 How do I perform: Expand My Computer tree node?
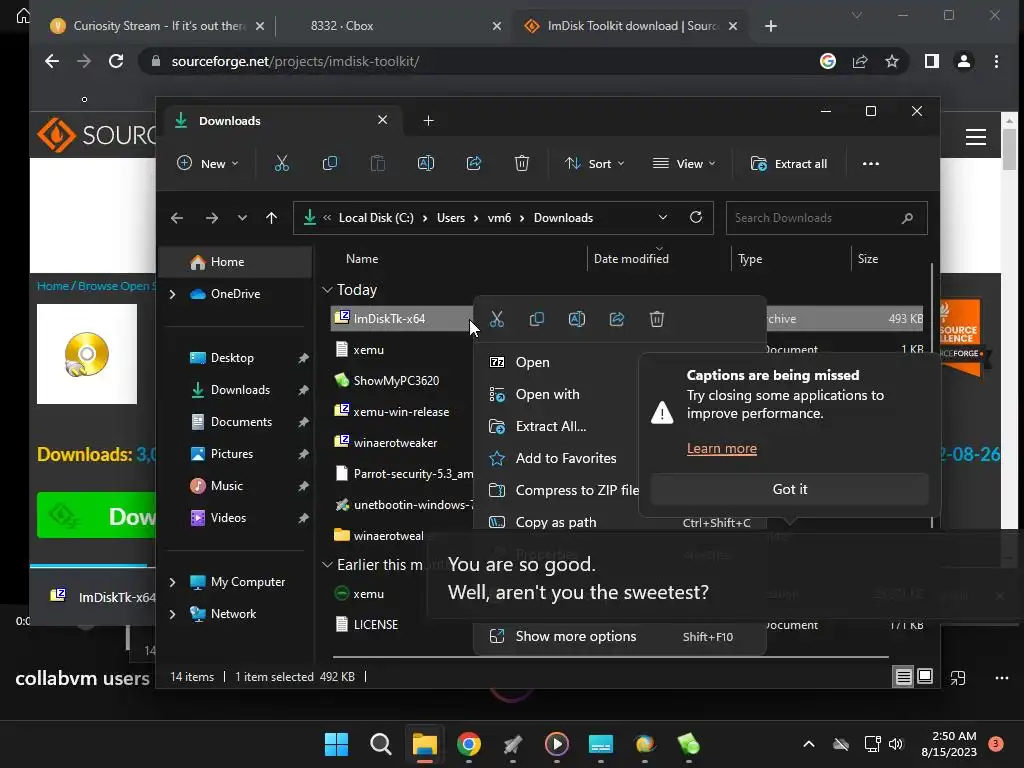172,582
